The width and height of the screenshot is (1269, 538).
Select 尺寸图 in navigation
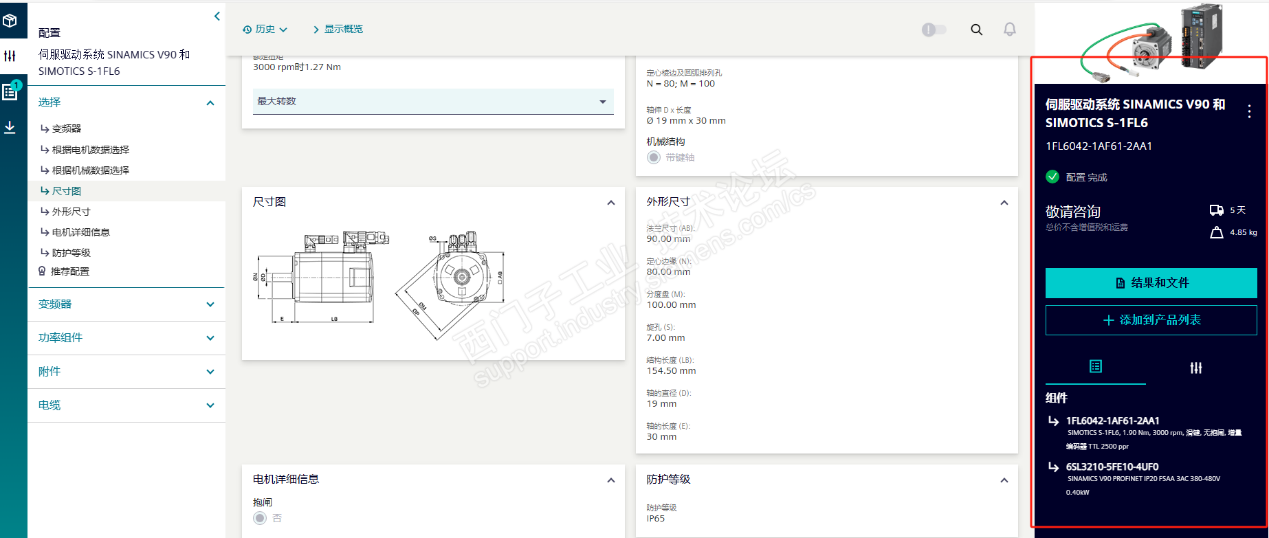click(x=66, y=191)
